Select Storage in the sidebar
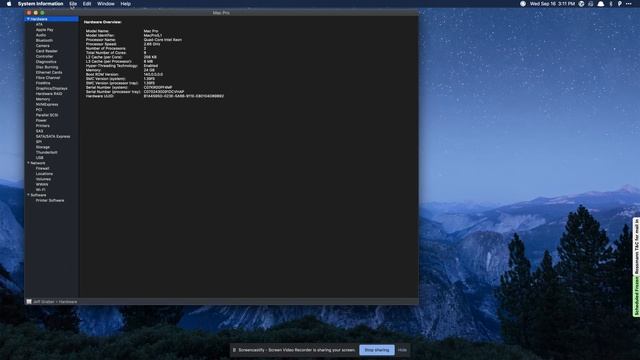 (43, 147)
